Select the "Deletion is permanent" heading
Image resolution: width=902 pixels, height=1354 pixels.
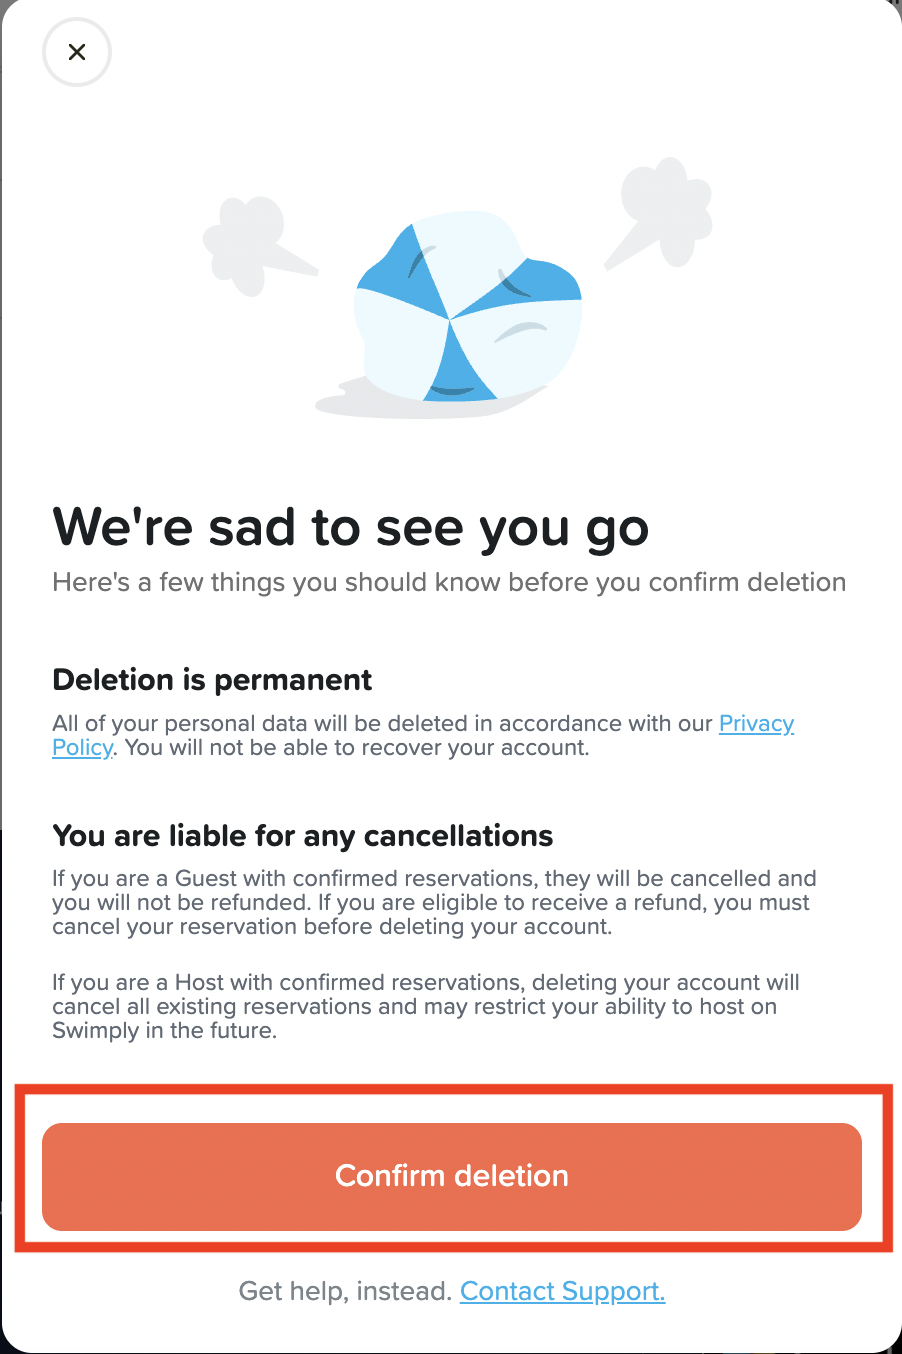(212, 680)
